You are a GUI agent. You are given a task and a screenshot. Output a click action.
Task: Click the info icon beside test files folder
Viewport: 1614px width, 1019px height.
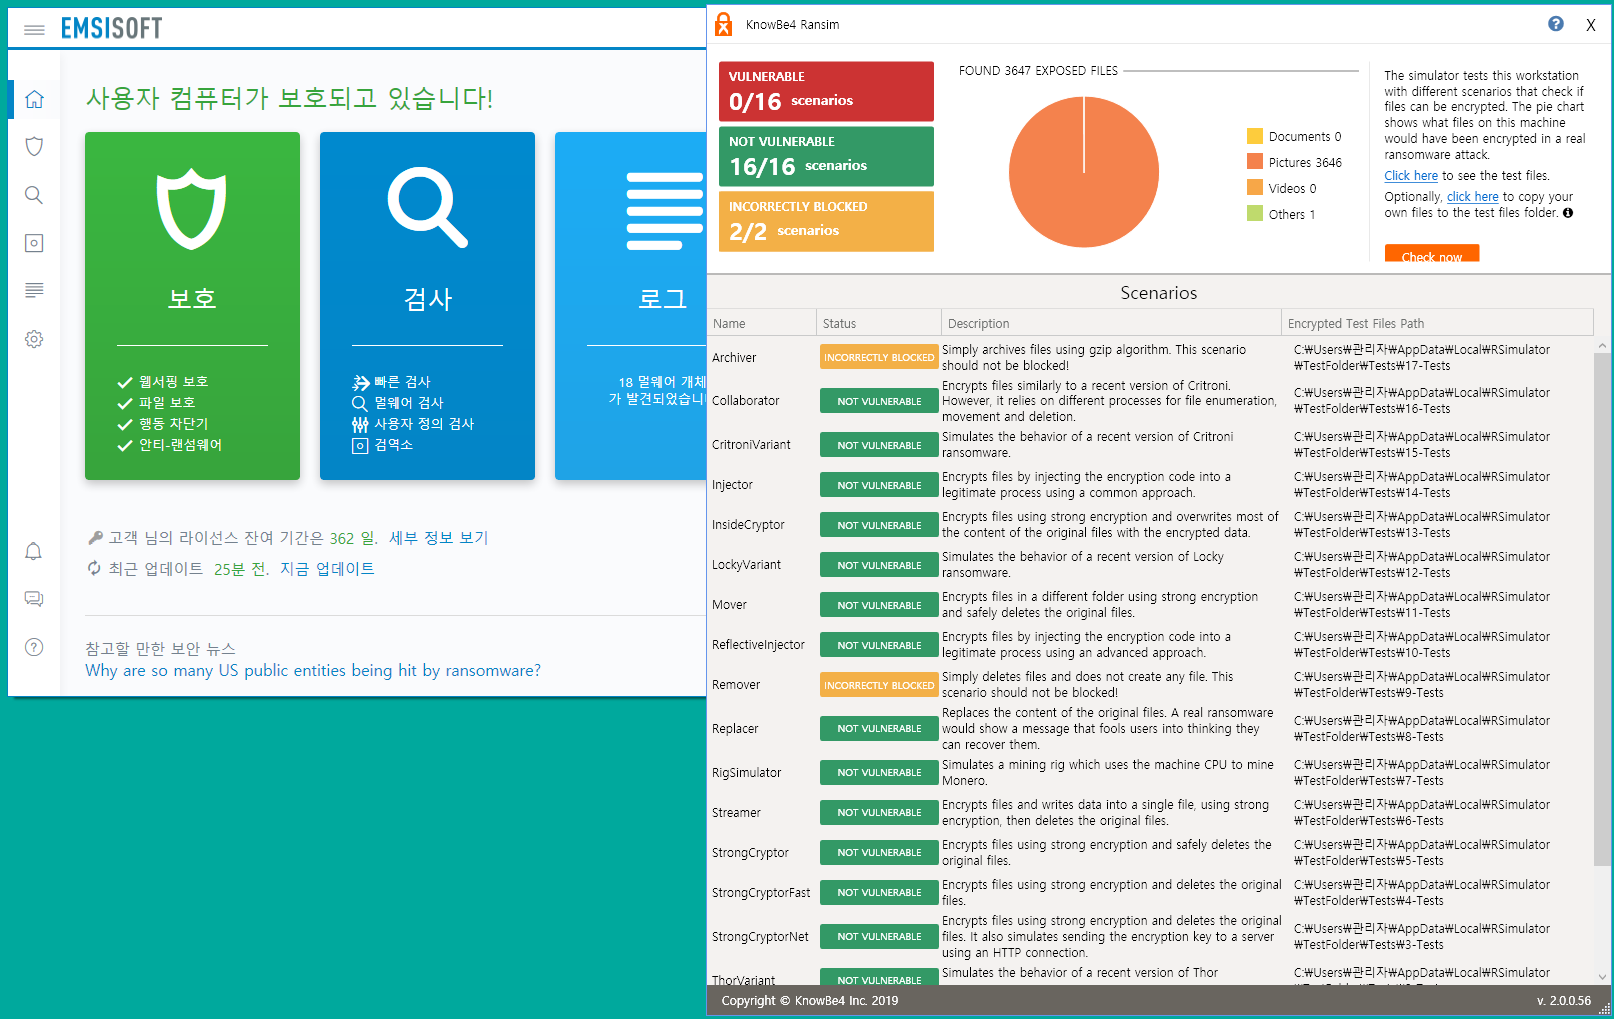point(1568,213)
